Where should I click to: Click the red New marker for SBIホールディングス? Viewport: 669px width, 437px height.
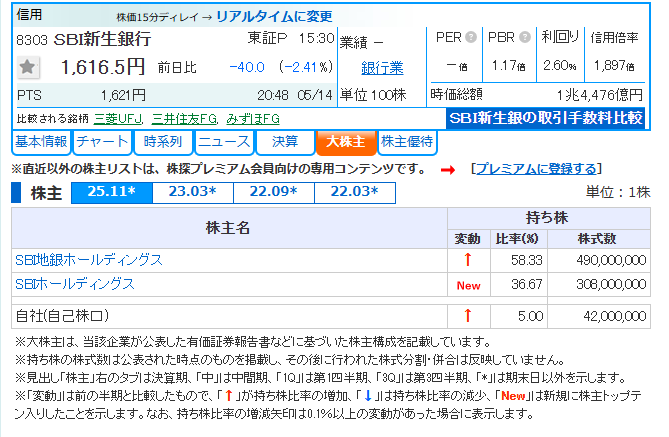pos(468,286)
